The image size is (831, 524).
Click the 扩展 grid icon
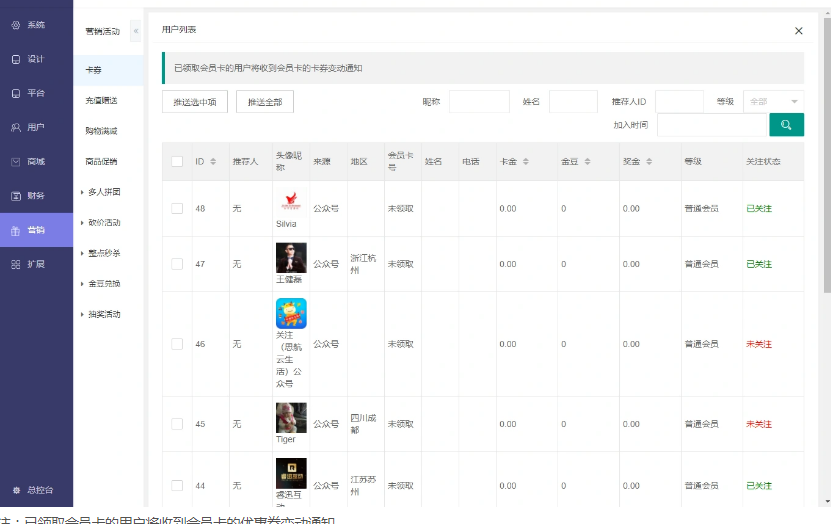tap(16, 264)
